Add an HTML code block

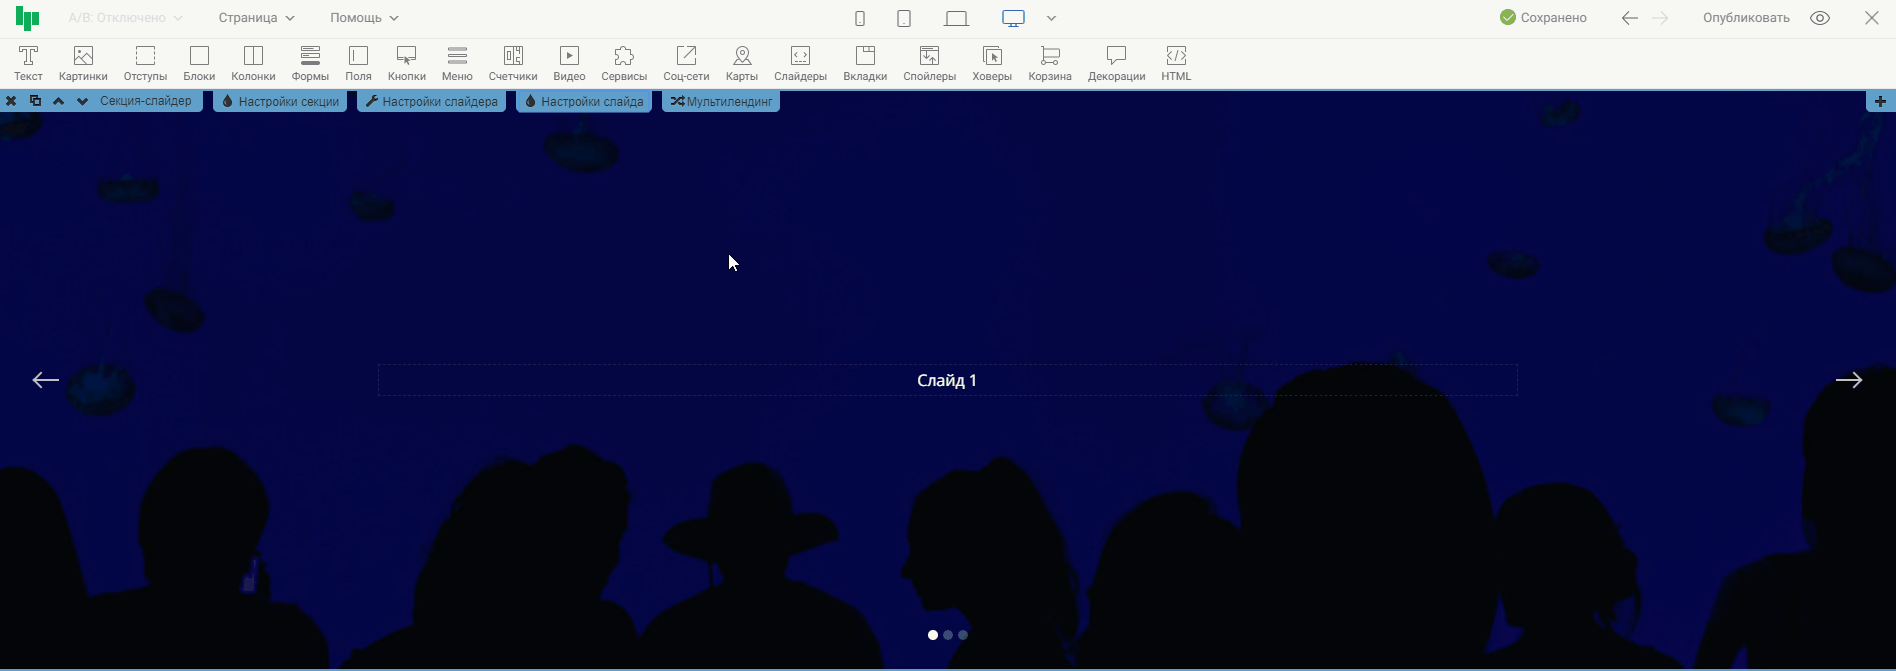(x=1176, y=63)
